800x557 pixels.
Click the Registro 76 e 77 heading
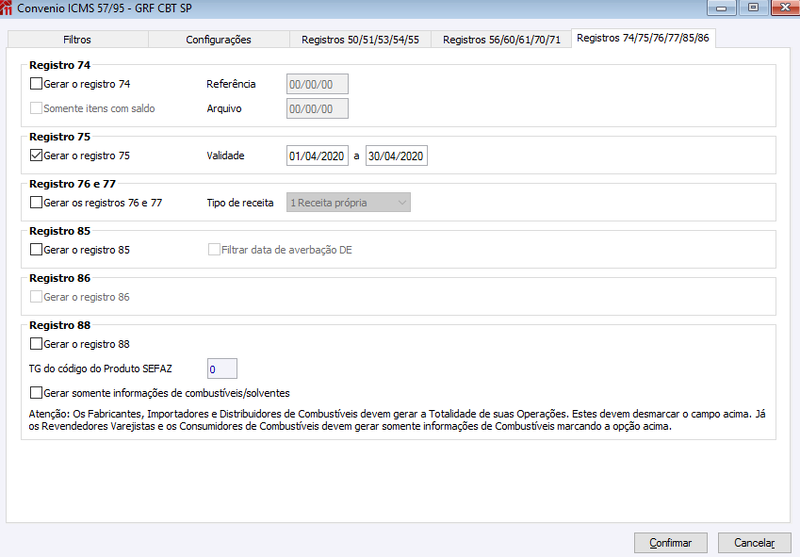click(72, 184)
